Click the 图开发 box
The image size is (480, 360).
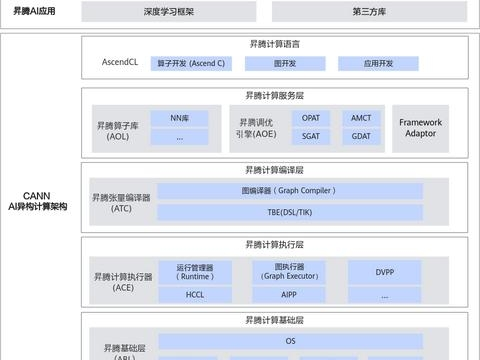[x=285, y=63]
